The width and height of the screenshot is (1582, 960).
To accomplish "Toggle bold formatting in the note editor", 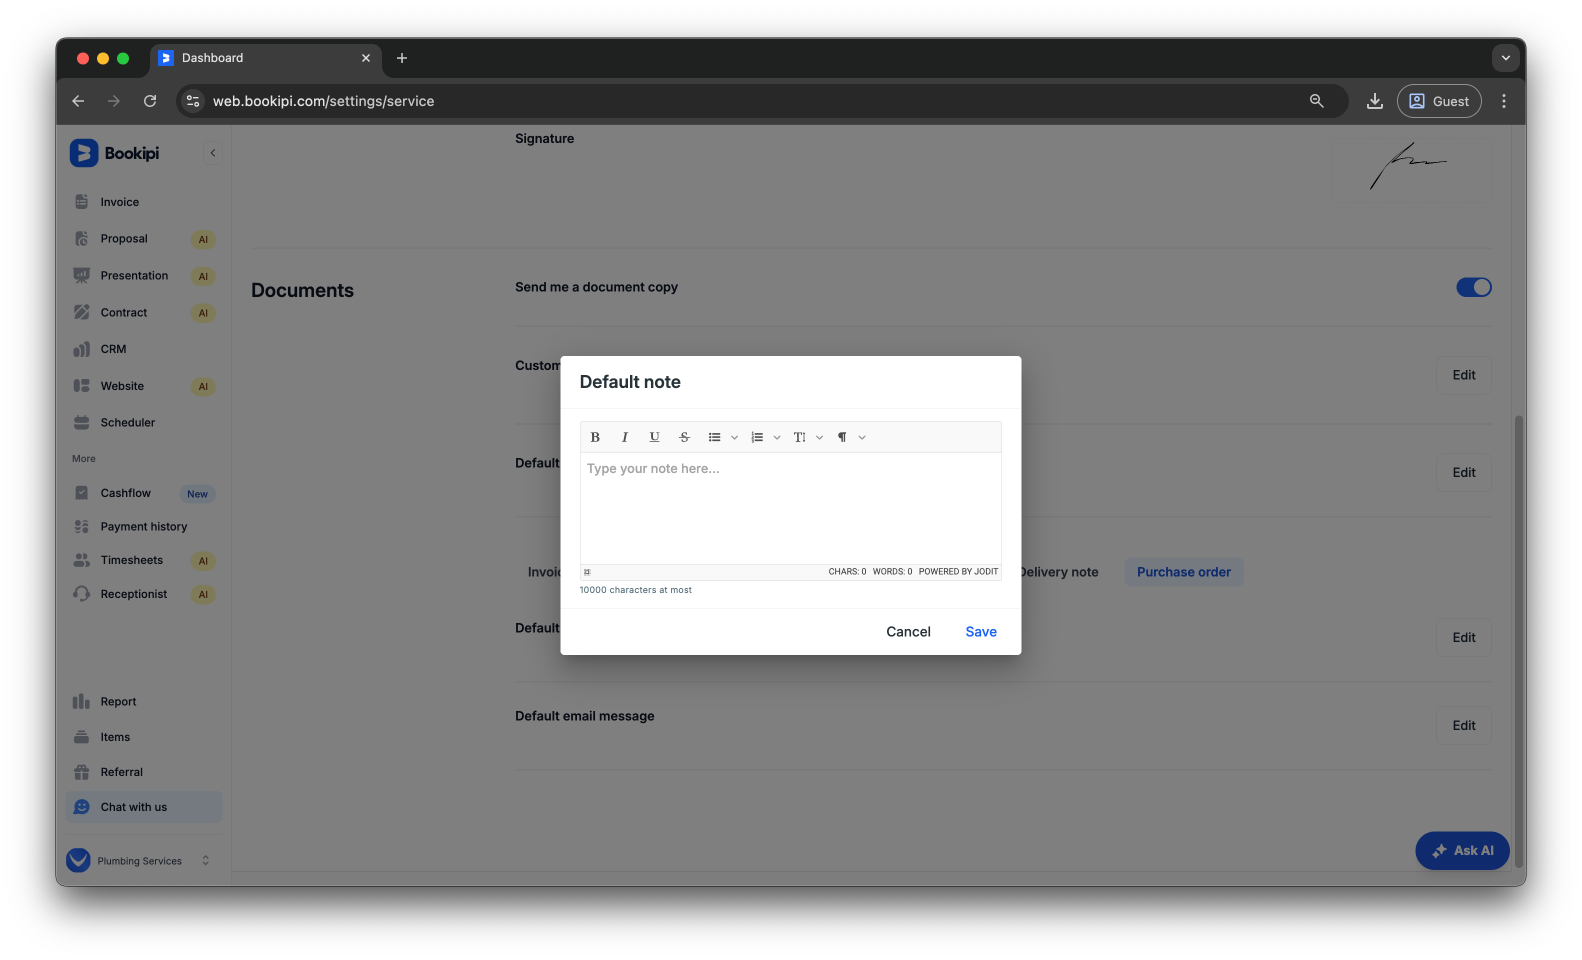I will click(595, 437).
